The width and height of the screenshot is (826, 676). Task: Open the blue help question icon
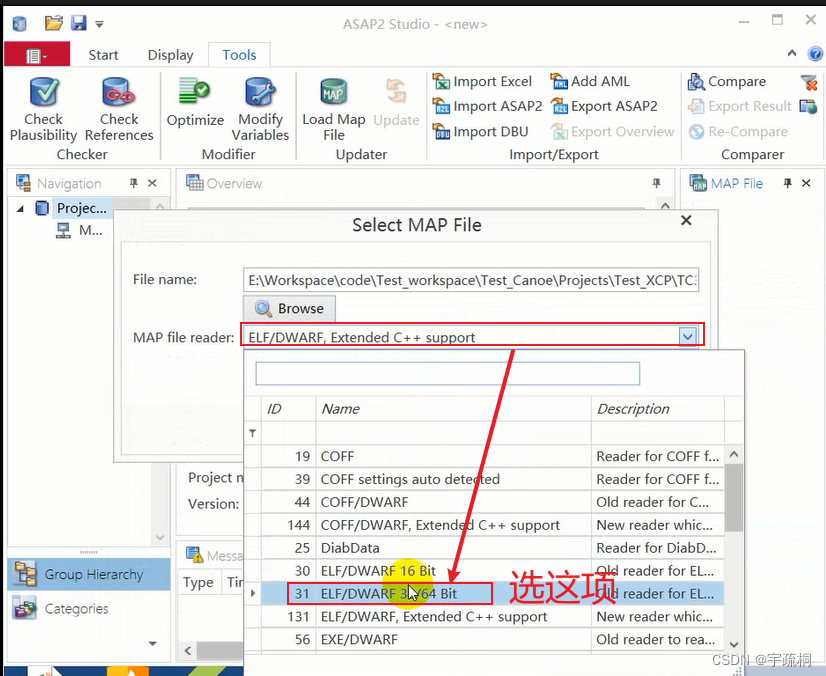[815, 54]
